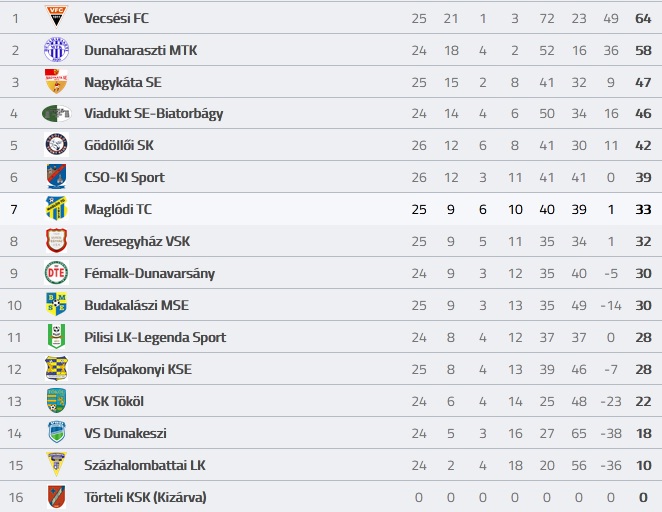Click the Törteli KSK red shield crest
The width and height of the screenshot is (662, 512).
pyautogui.click(x=56, y=496)
